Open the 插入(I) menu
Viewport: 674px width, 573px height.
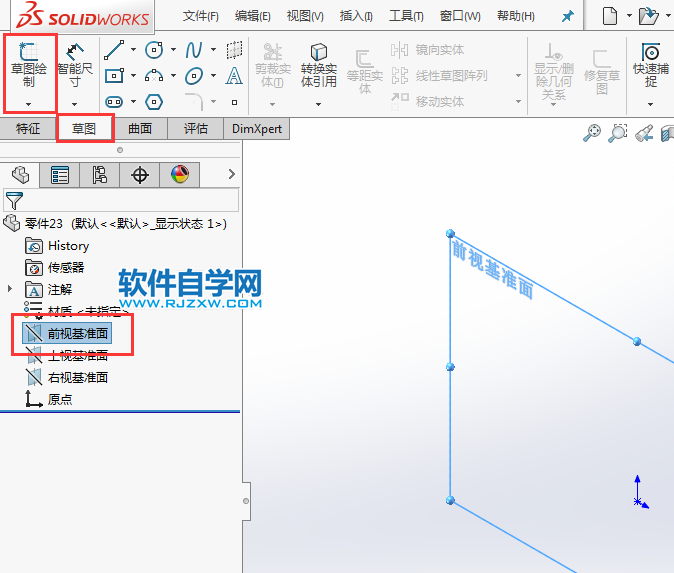point(356,16)
